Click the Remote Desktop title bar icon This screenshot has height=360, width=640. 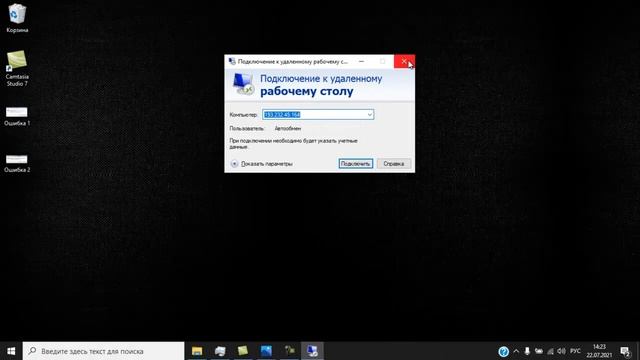click(x=232, y=62)
